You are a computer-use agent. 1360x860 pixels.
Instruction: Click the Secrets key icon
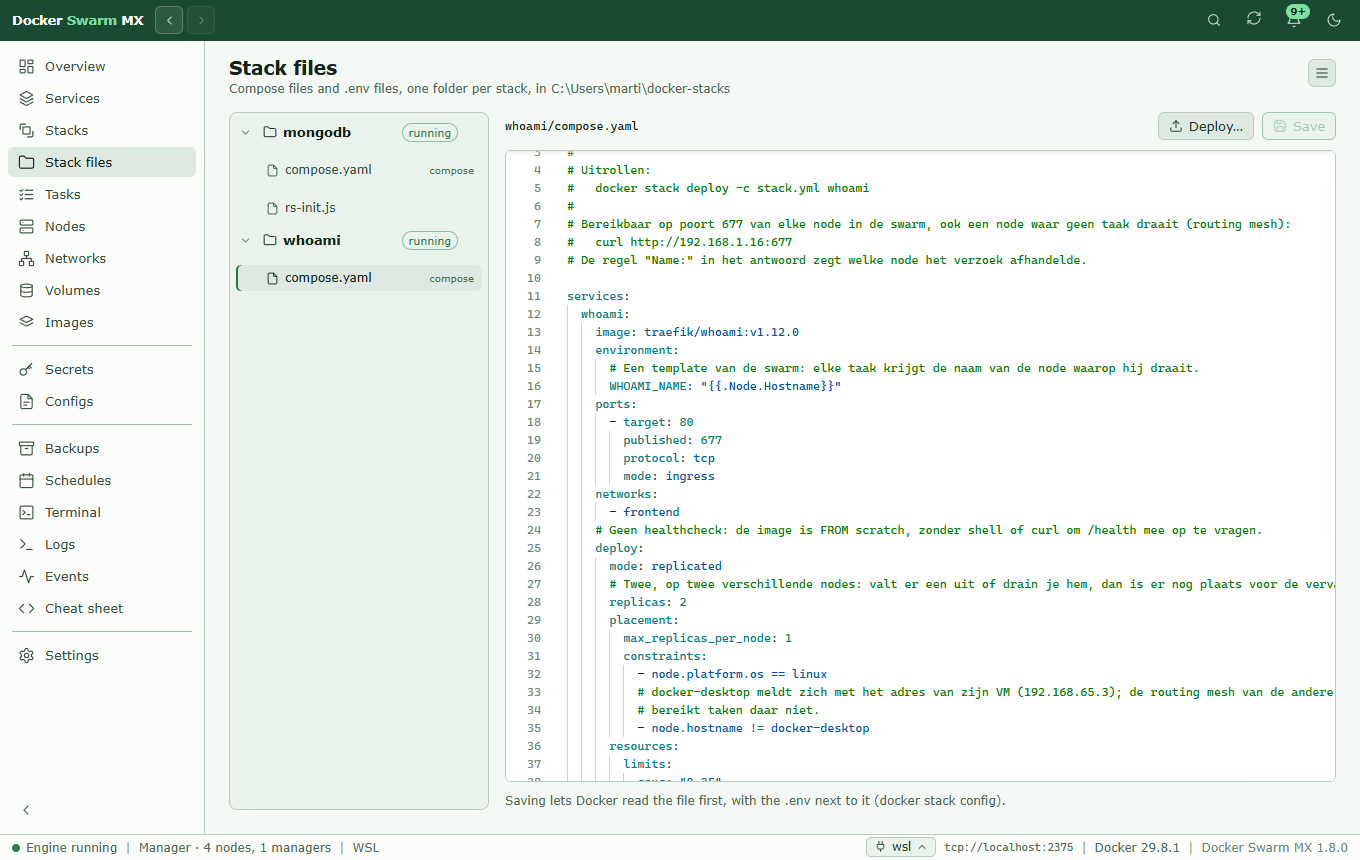[x=27, y=369]
